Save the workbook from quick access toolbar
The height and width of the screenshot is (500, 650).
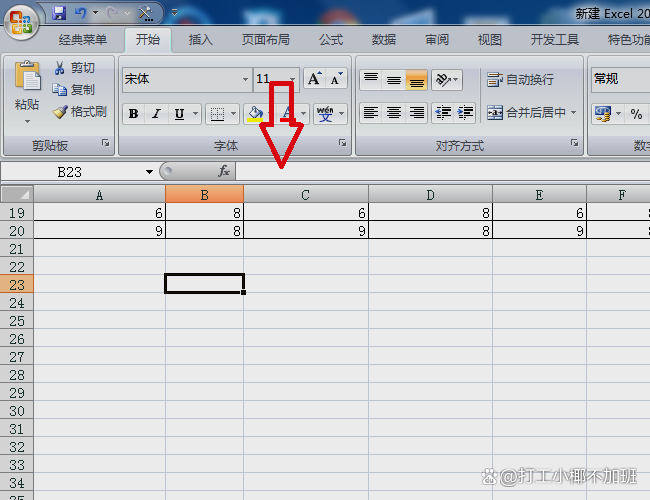coord(59,13)
